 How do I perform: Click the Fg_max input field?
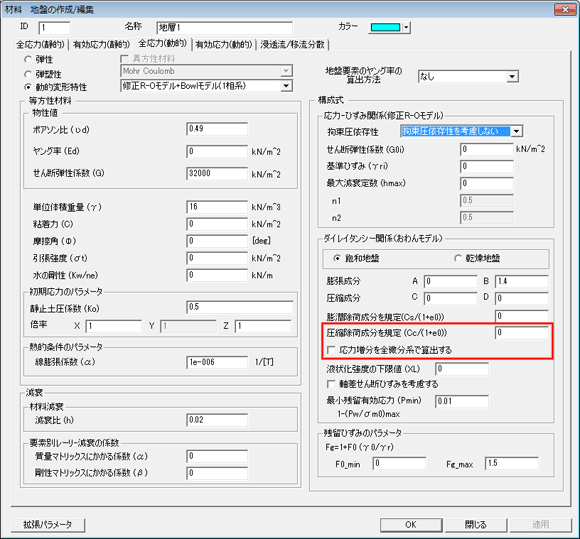coord(512,464)
